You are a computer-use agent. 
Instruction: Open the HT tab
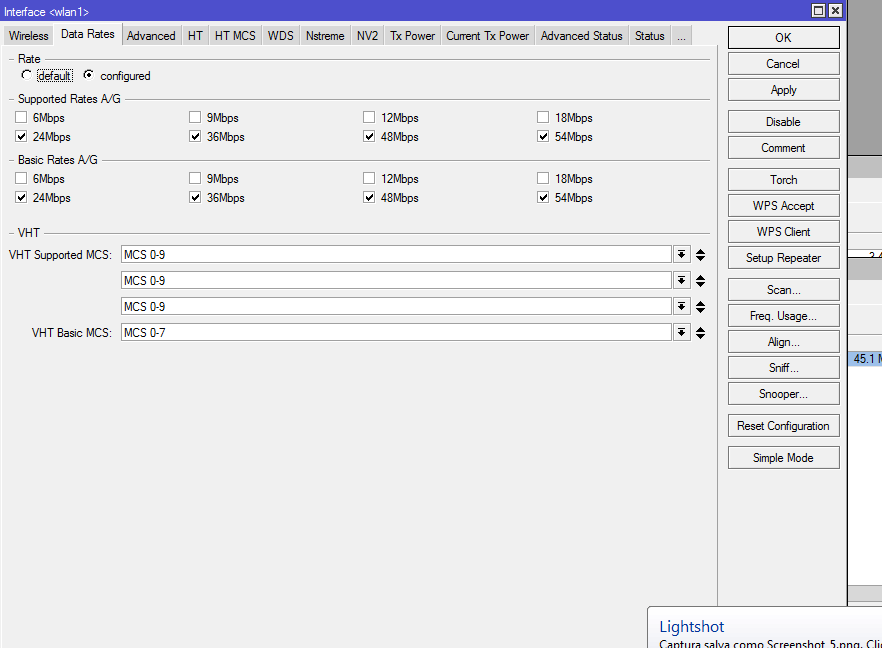tap(195, 35)
